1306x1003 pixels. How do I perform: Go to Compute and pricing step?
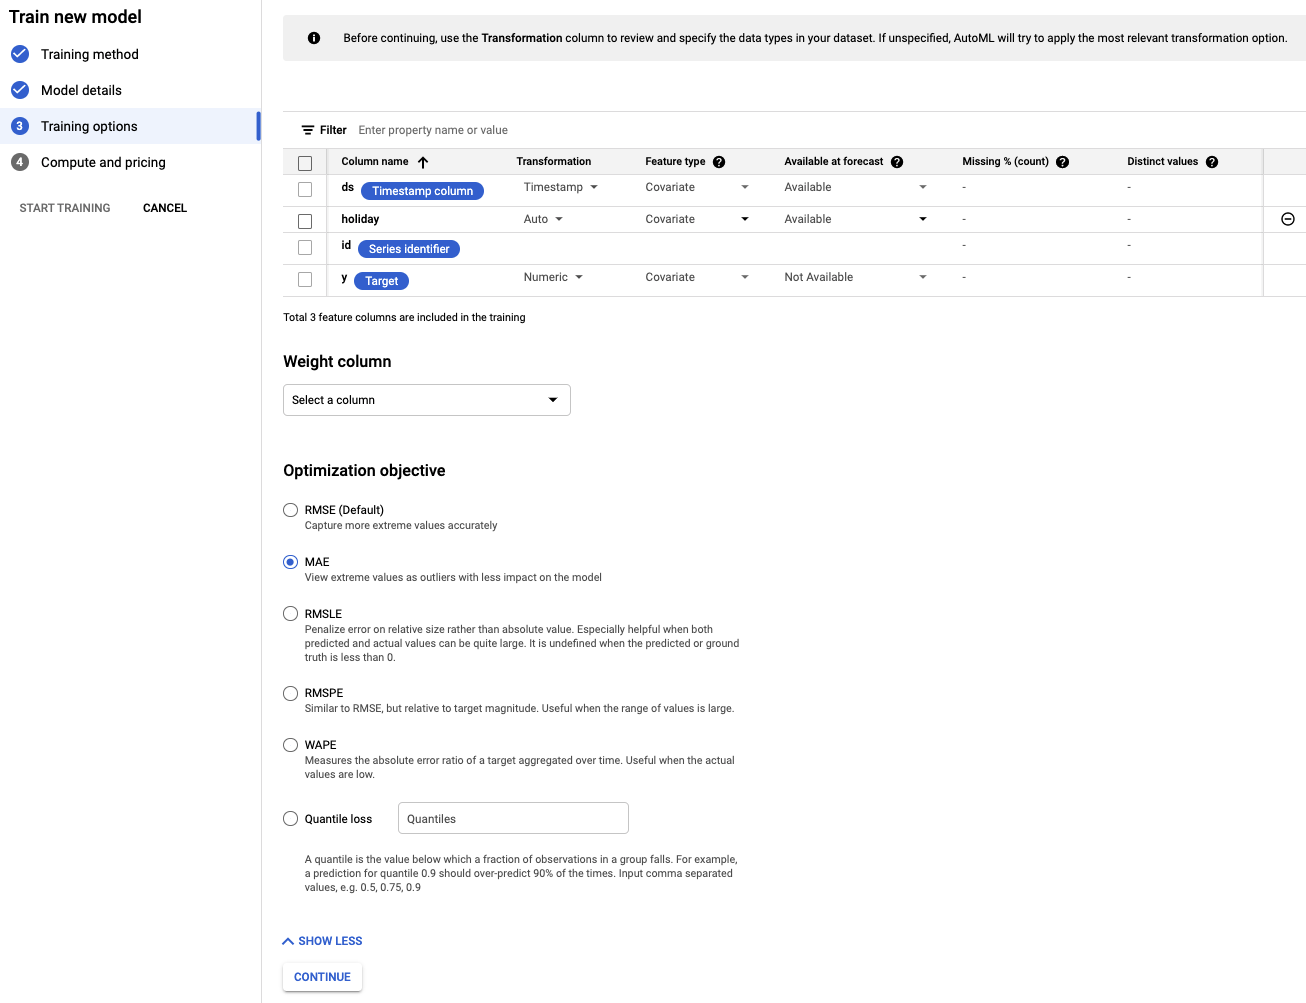click(103, 162)
